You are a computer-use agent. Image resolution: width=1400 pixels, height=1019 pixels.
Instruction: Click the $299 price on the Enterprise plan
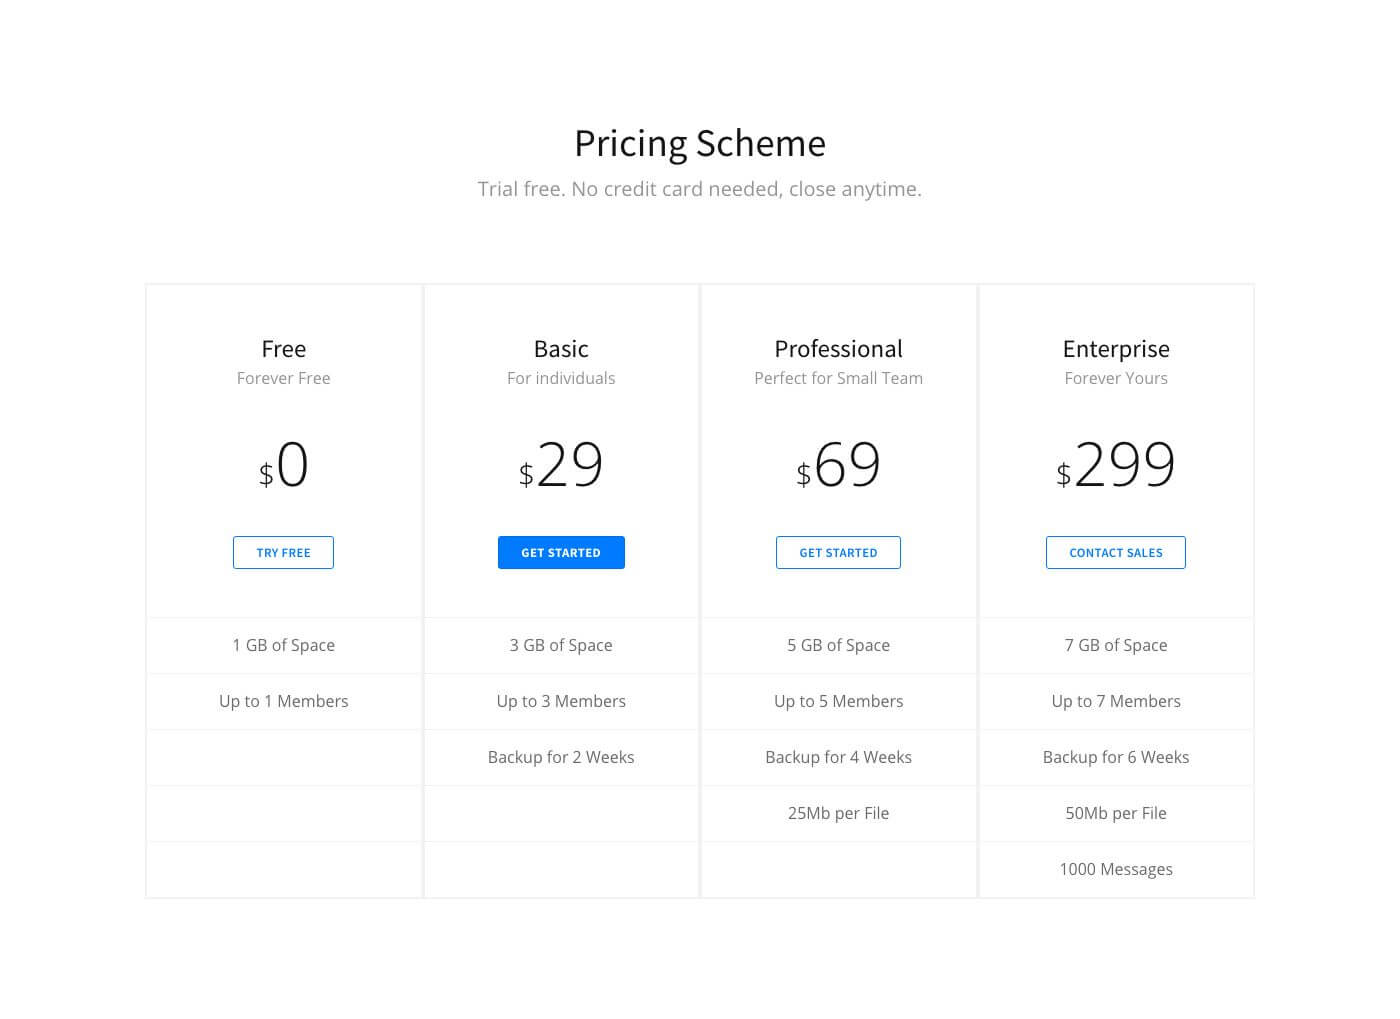[1116, 465]
